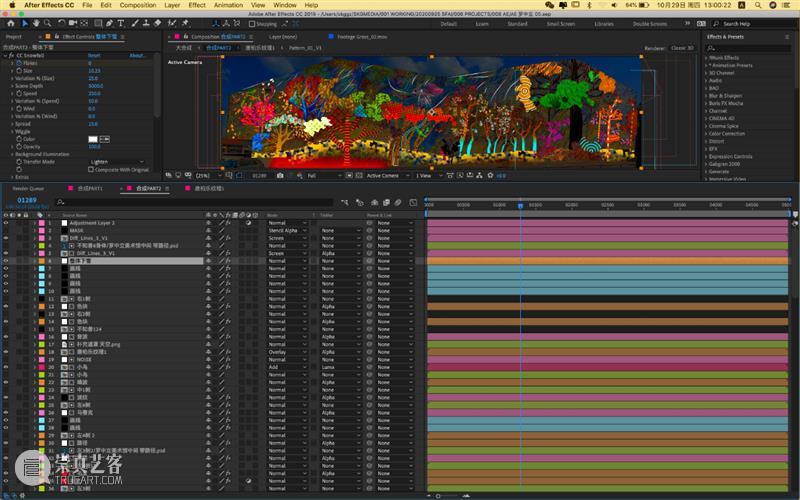Image resolution: width=800 pixels, height=500 pixels.
Task: Expand the Animation Presets category
Action: [707, 65]
